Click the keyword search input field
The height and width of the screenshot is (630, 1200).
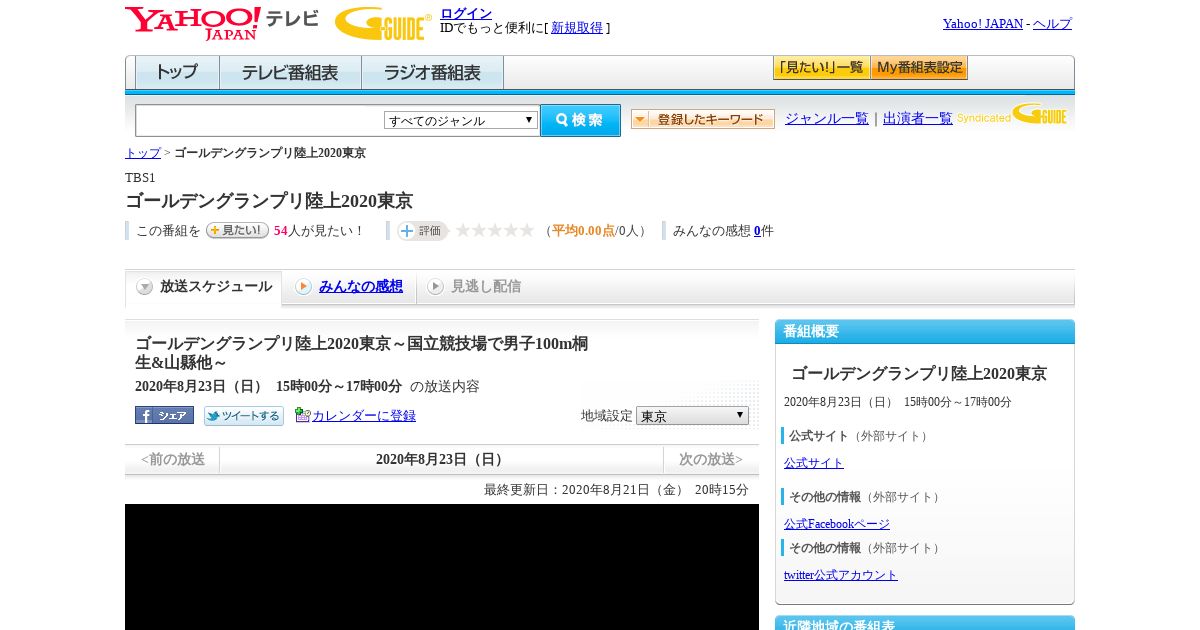(260, 120)
